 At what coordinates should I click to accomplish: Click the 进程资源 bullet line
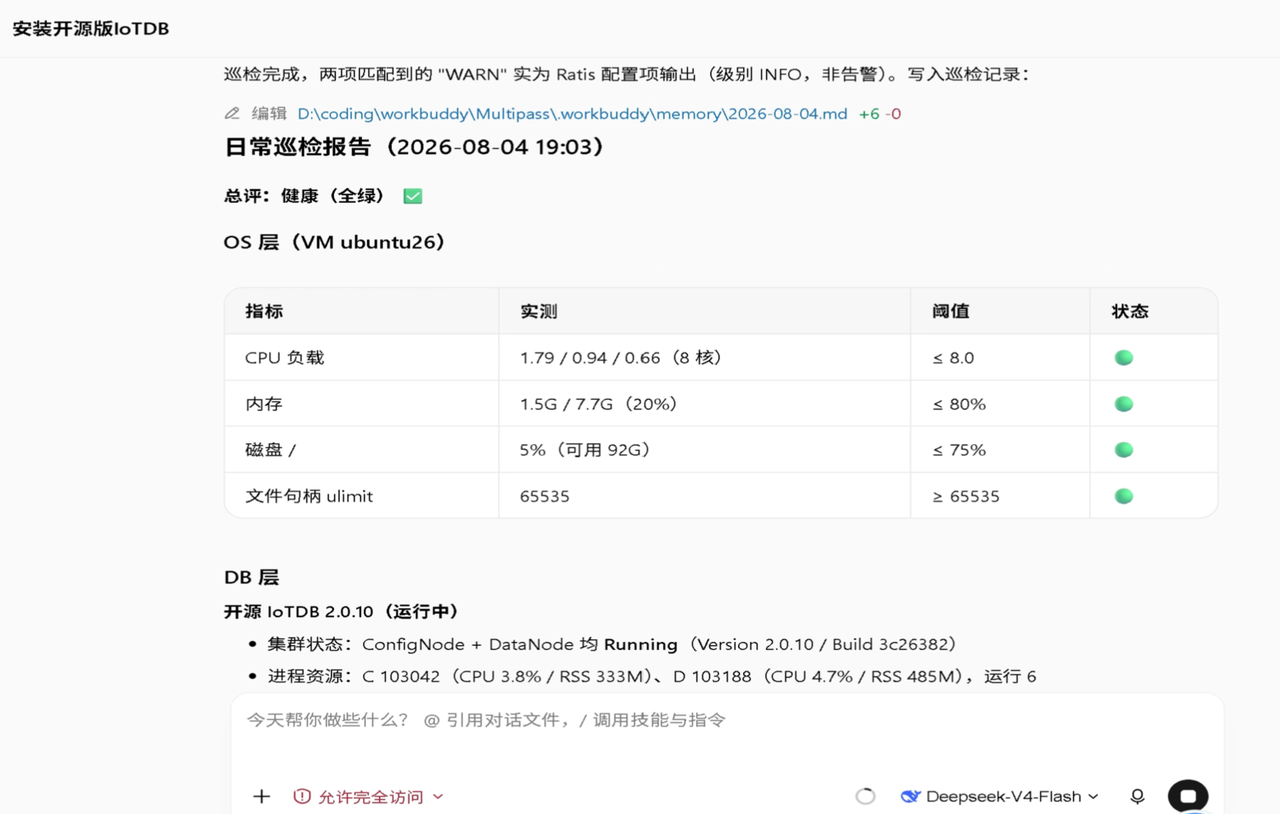pyautogui.click(x=652, y=676)
